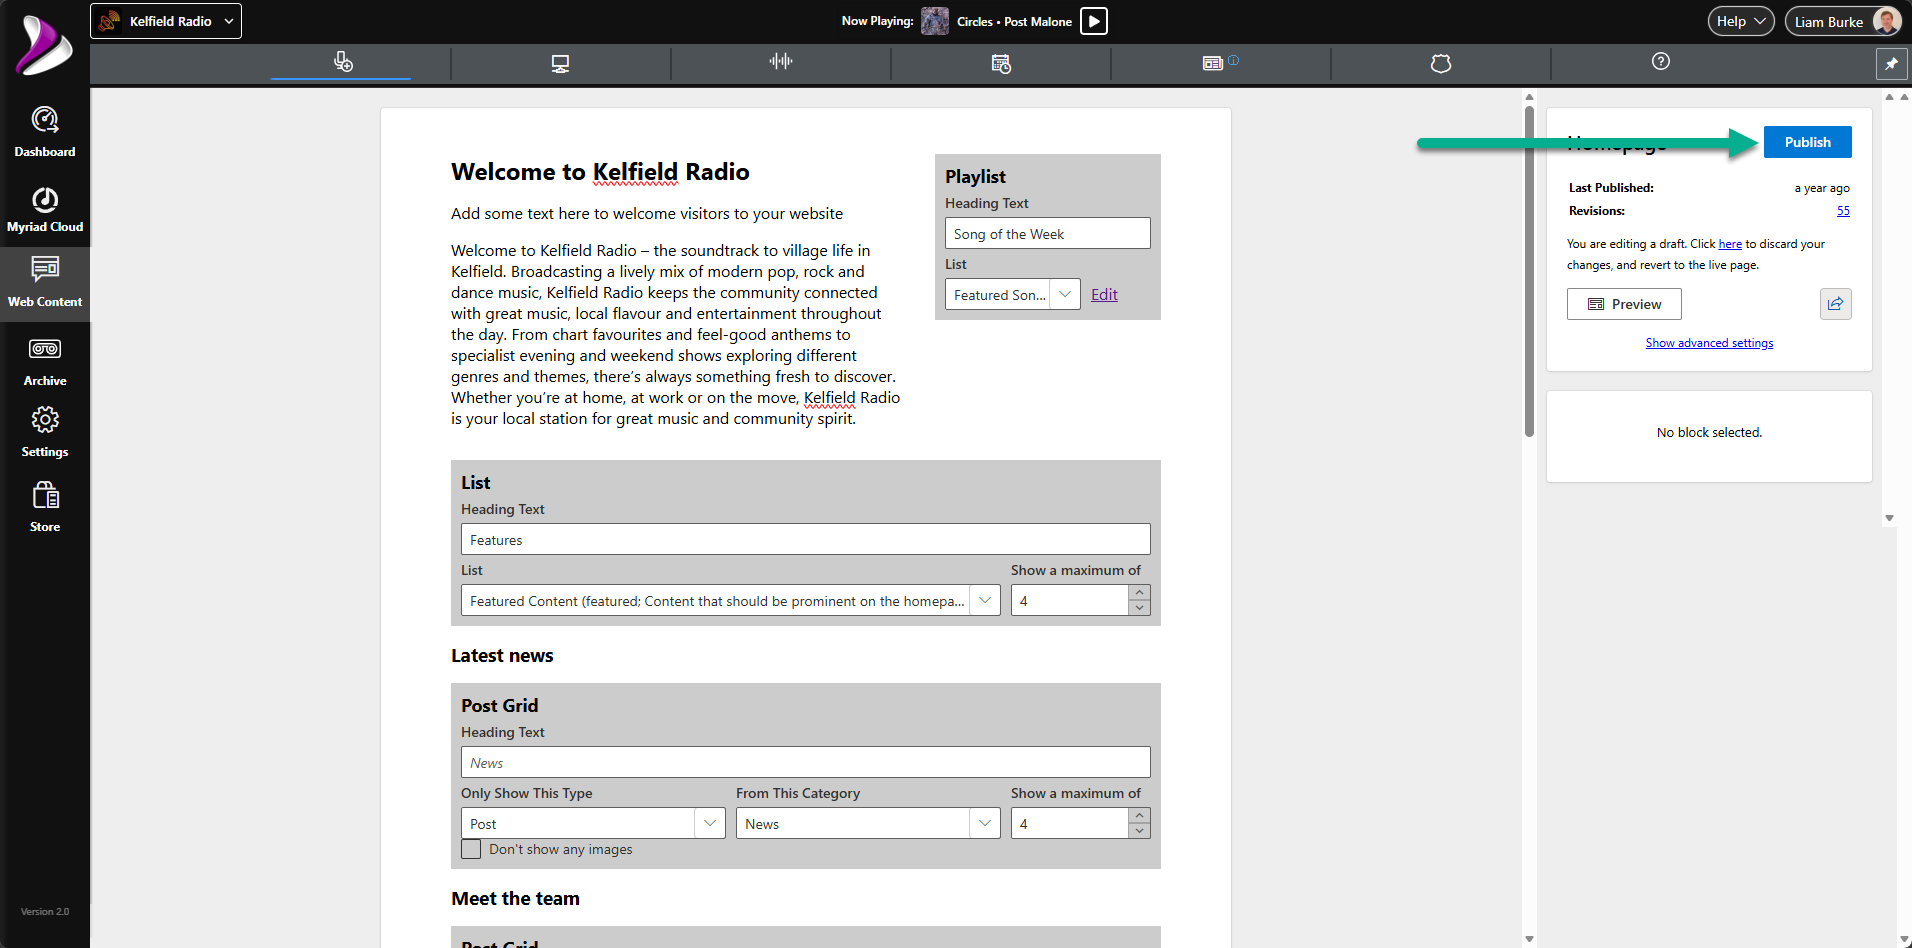Increase Post Grid maximum value
Viewport: 1912px width, 948px height.
click(x=1139, y=816)
